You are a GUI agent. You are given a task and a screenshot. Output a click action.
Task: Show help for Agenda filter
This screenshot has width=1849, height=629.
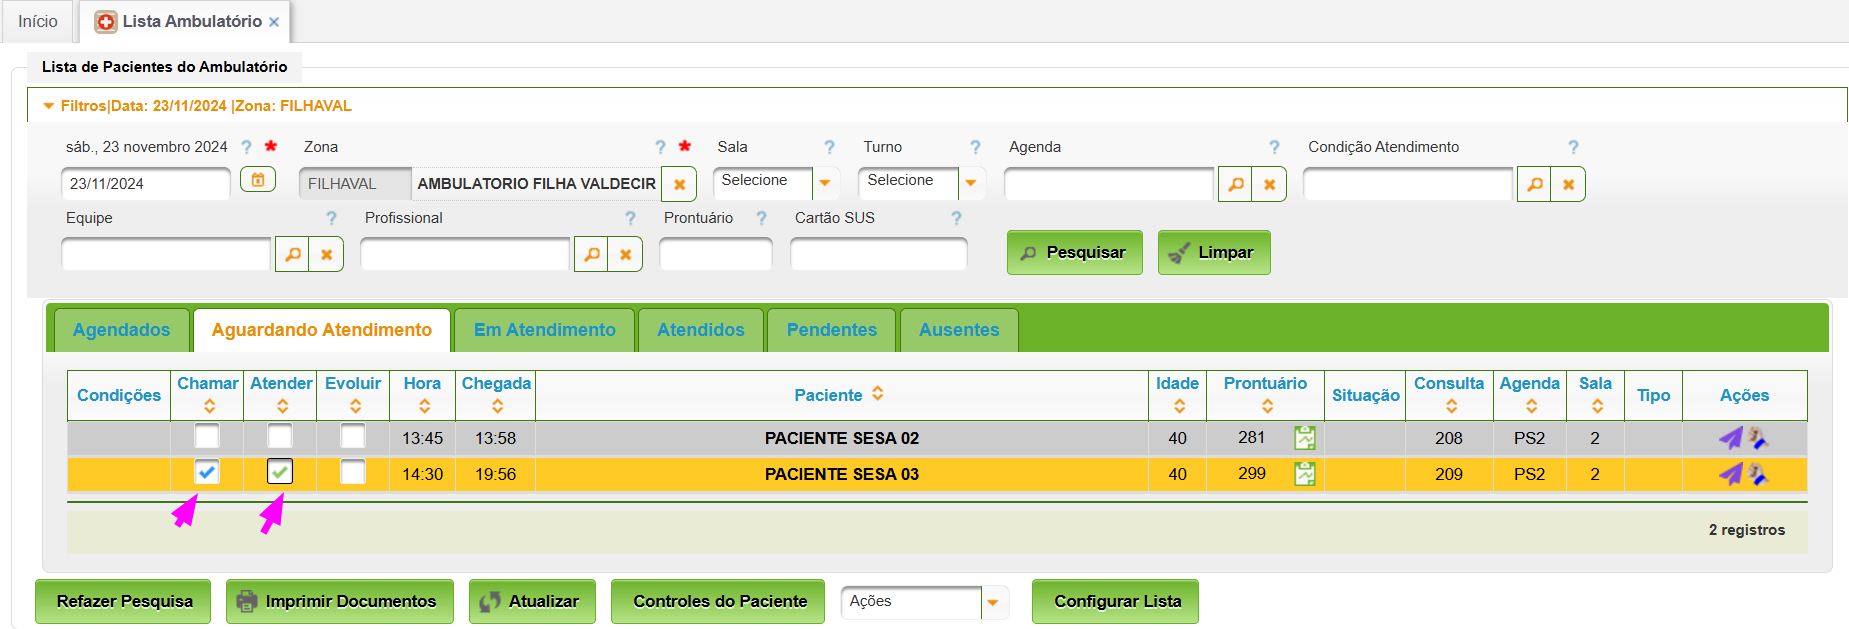point(1274,147)
